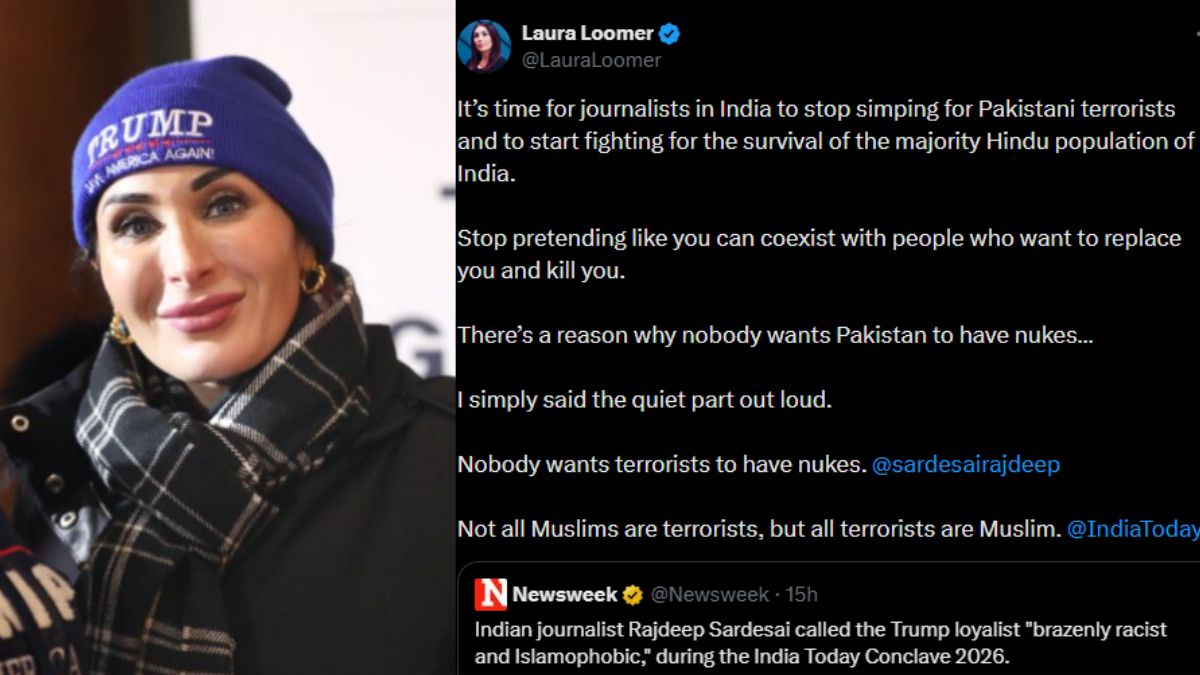Viewport: 1200px width, 675px height.
Task: Click the "Nobody wants terrorists to have nukes" text
Action: coord(660,465)
